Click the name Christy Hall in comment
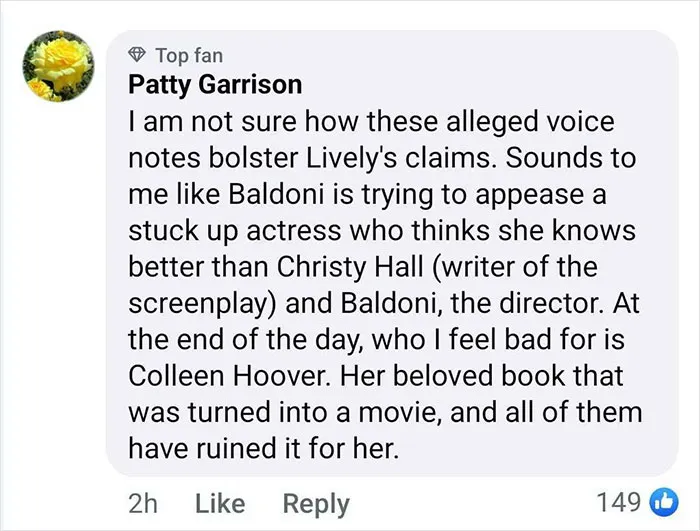Viewport: 700px width, 531px height. [x=350, y=267]
